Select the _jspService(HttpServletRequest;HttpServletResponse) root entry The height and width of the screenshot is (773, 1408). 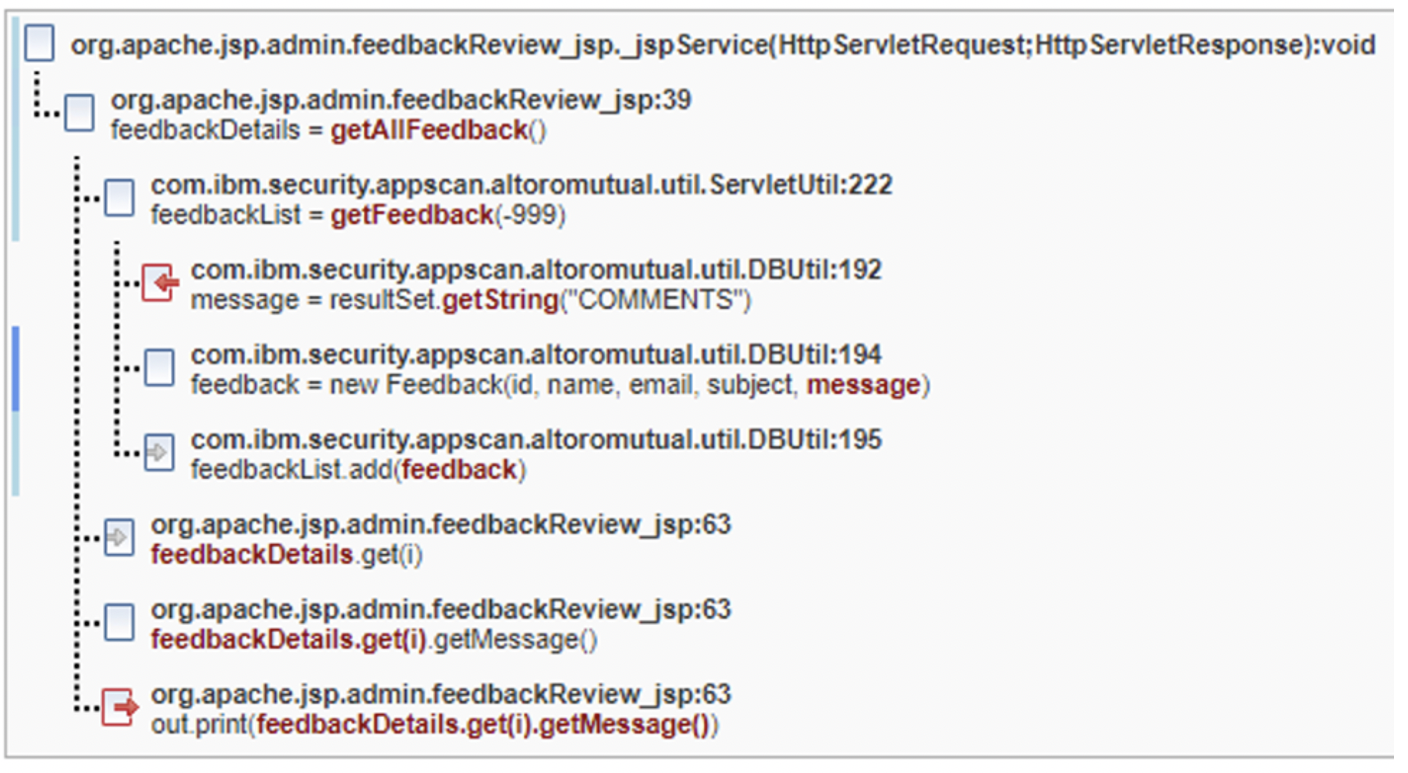click(722, 45)
